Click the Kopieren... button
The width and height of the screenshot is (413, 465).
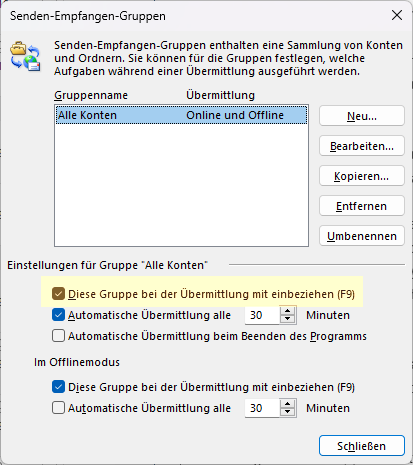[362, 176]
